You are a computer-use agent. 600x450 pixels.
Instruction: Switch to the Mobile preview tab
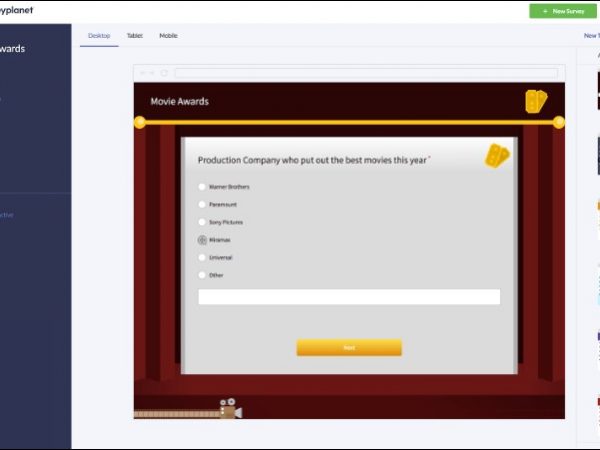tap(168, 36)
